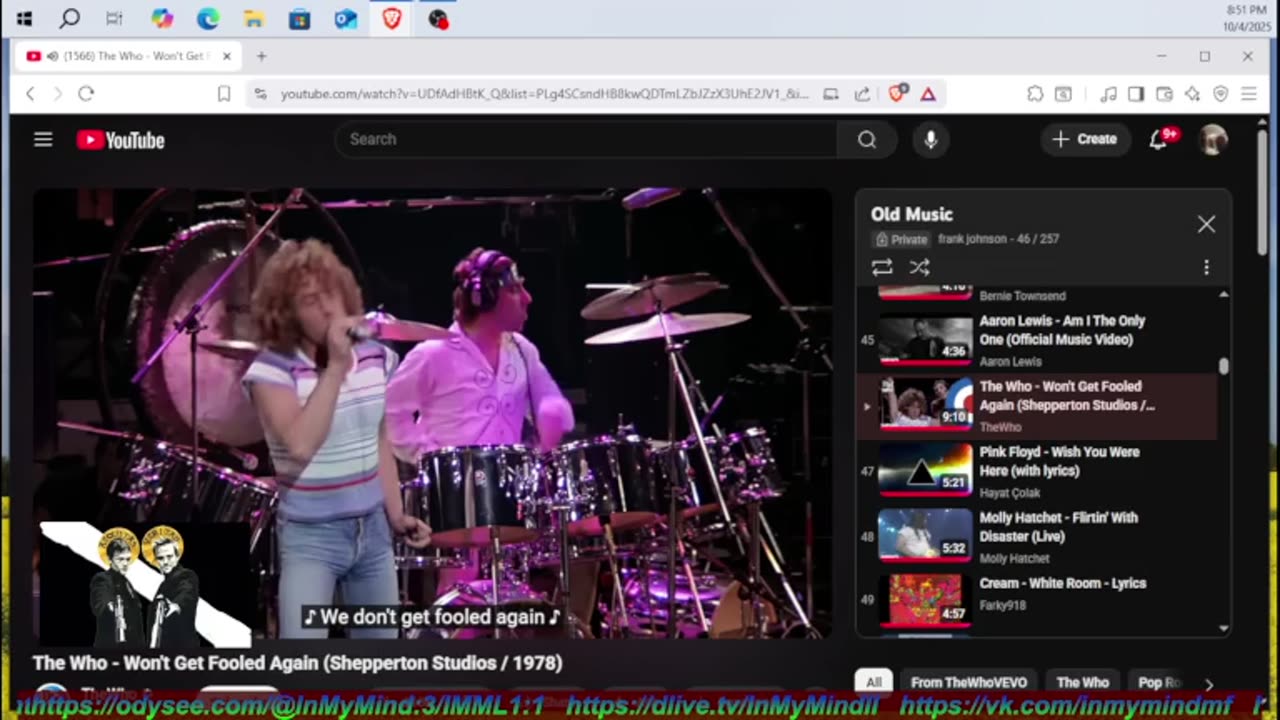Select the All filter chip
The height and width of the screenshot is (720, 1280).
873,682
